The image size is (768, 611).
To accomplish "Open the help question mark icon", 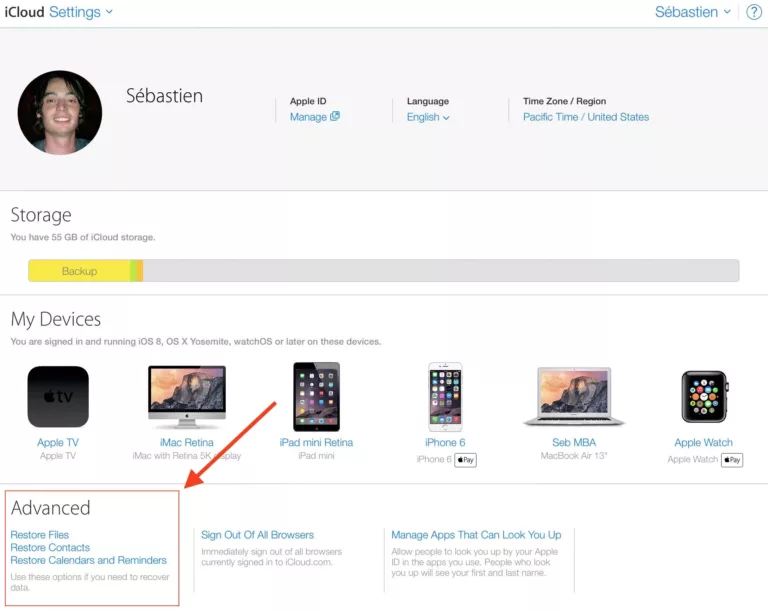I will (754, 12).
